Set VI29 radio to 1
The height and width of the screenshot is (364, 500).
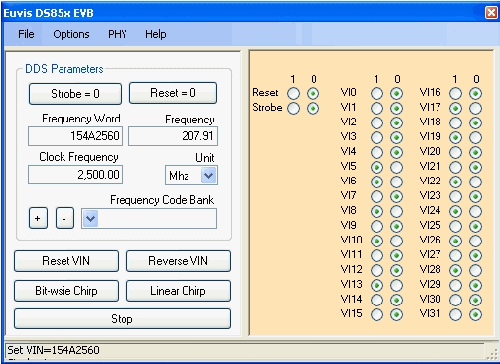point(456,285)
